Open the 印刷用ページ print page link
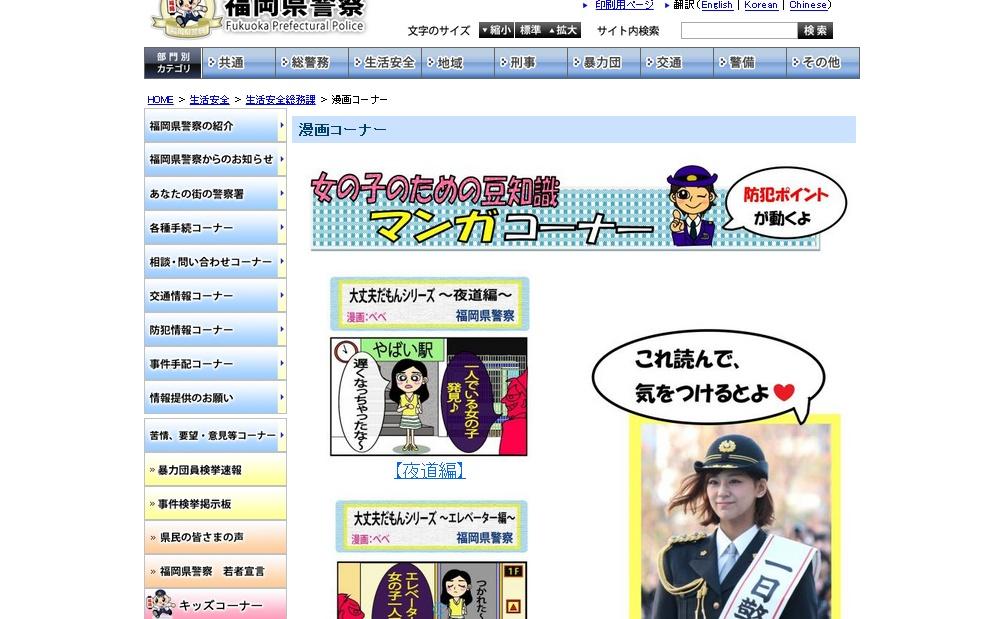1000x619 pixels. (x=624, y=5)
